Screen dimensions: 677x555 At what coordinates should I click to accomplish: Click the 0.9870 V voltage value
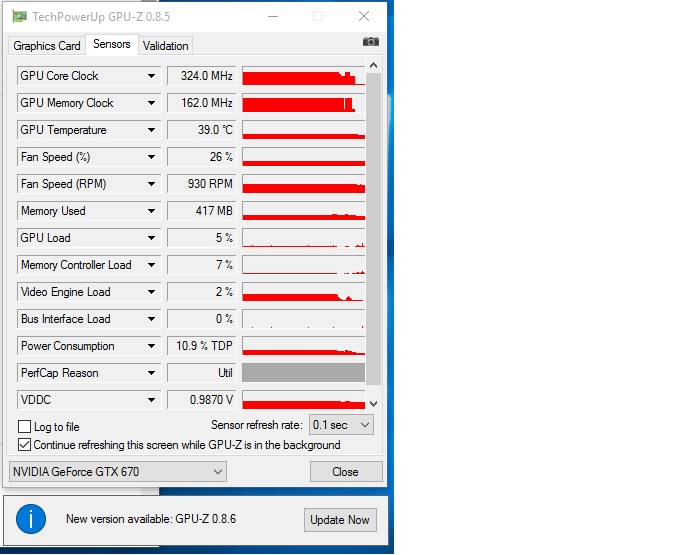[x=202, y=400]
